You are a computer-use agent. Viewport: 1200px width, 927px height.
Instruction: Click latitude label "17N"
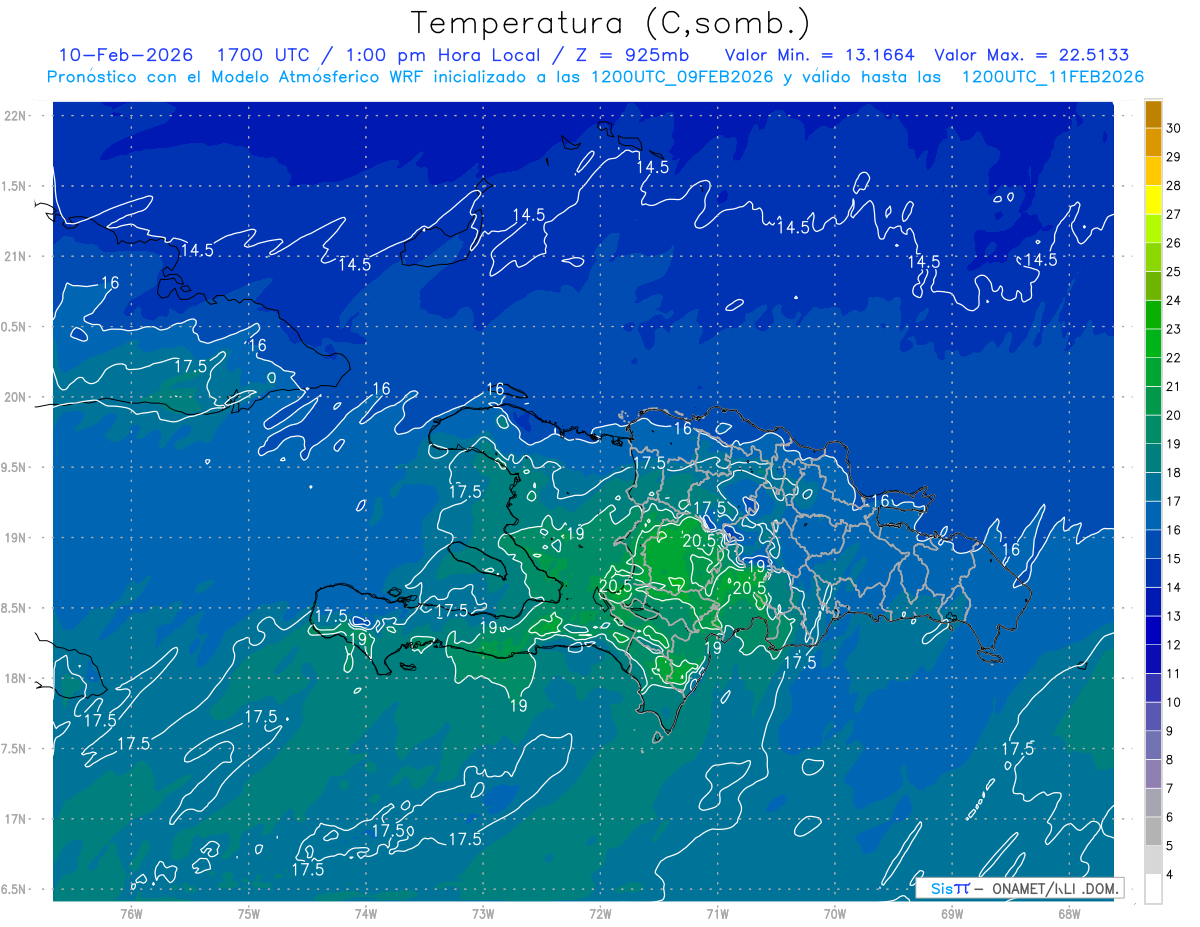pyautogui.click(x=15, y=820)
